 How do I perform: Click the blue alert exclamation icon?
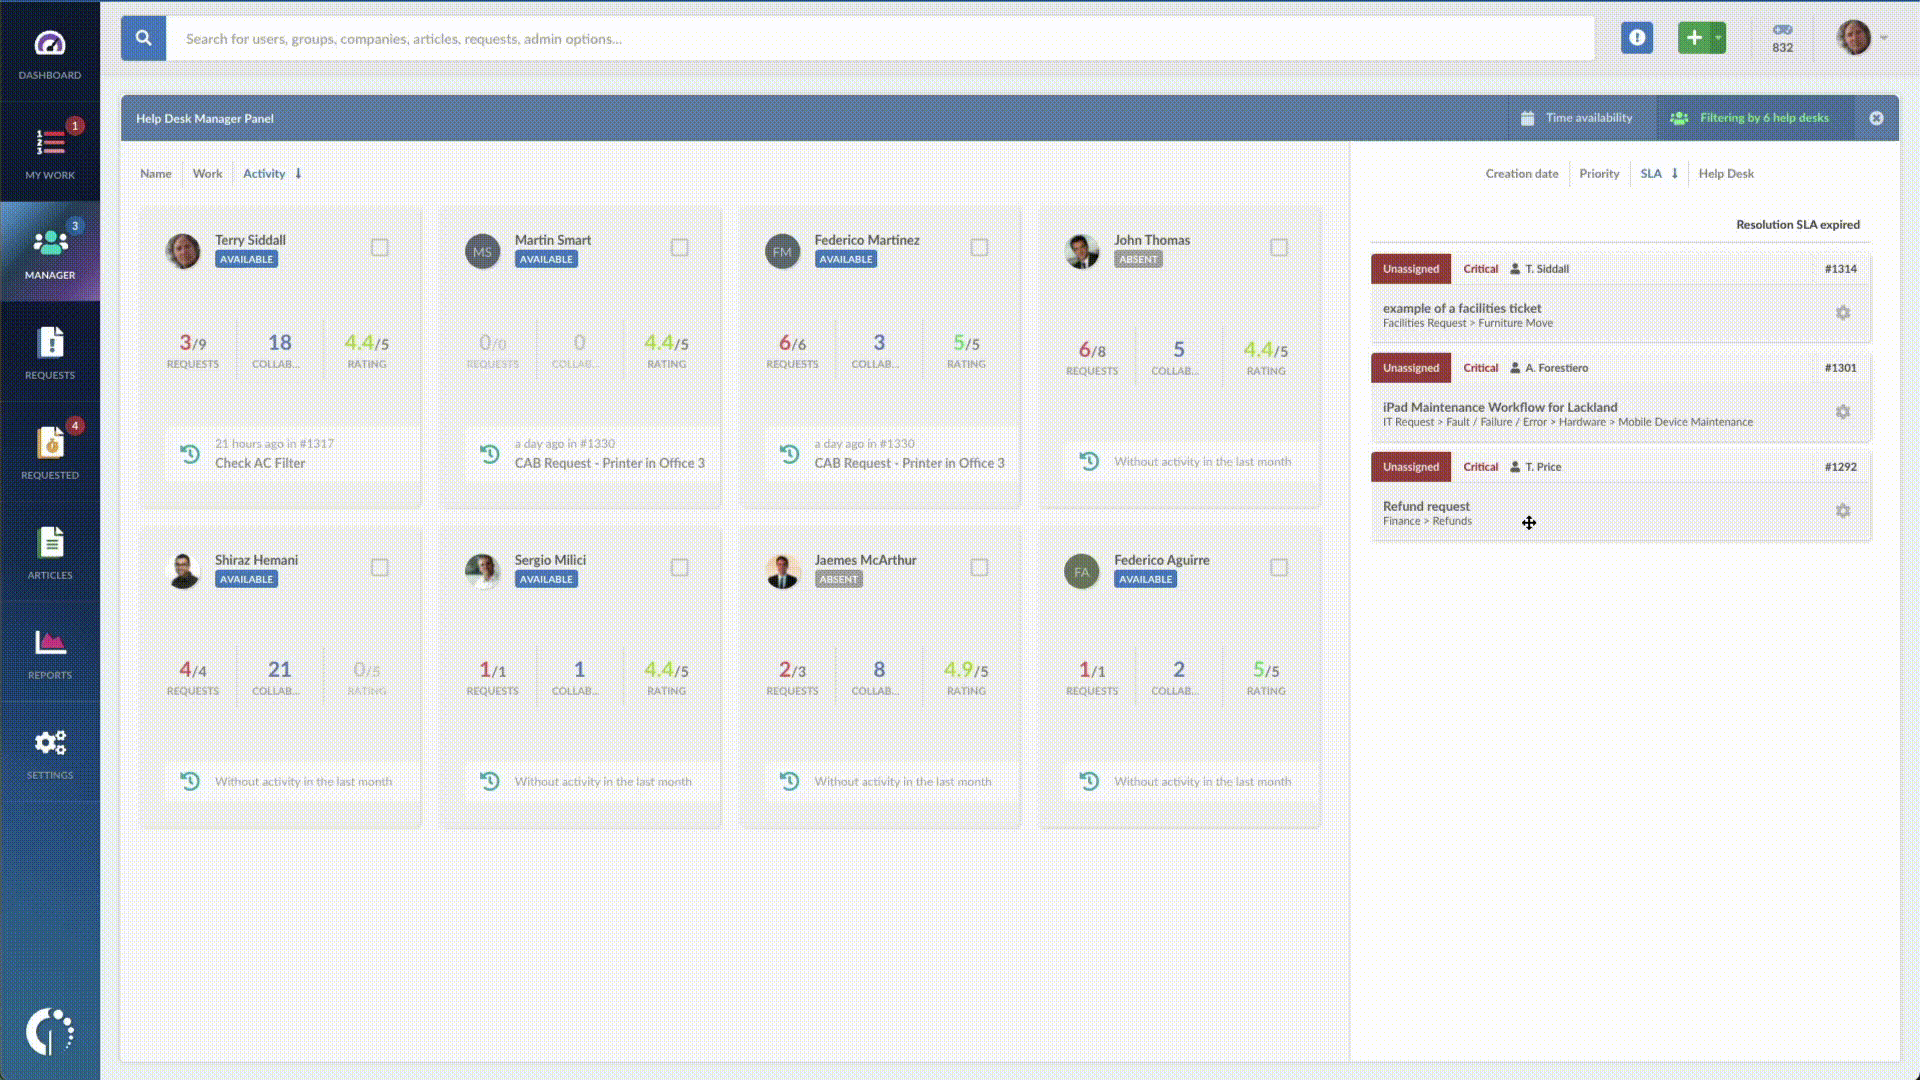point(1637,37)
